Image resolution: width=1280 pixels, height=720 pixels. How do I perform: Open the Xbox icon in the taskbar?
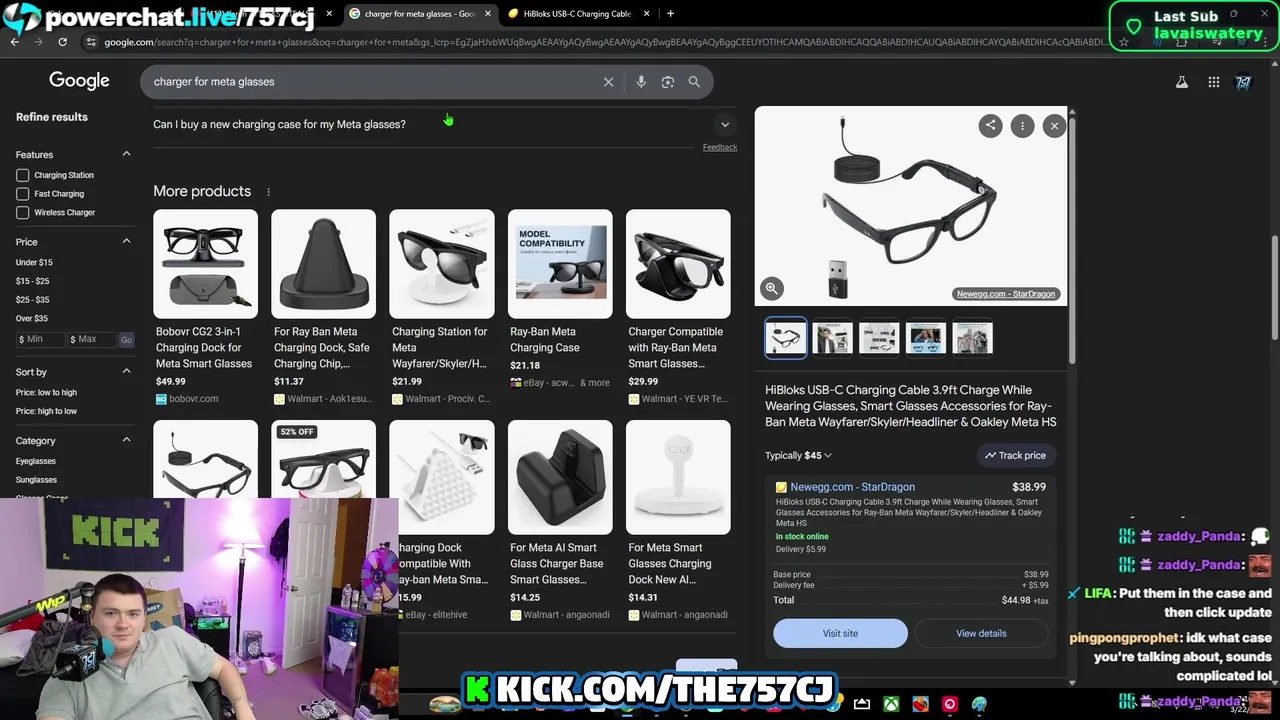(890, 704)
